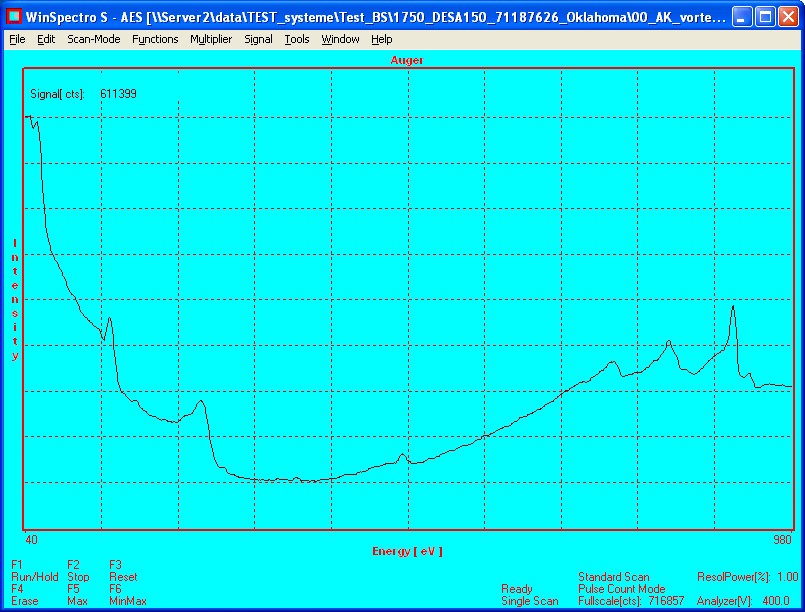This screenshot has height=612, width=805.
Task: Maximize the WinSpectro window
Action: pyautogui.click(x=764, y=17)
